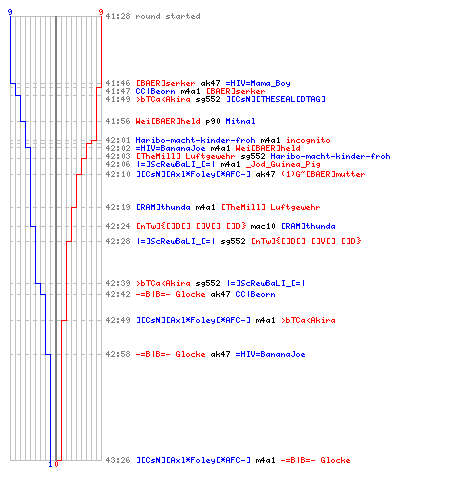Click the blue team count 9 at the top of the graph

point(10,12)
